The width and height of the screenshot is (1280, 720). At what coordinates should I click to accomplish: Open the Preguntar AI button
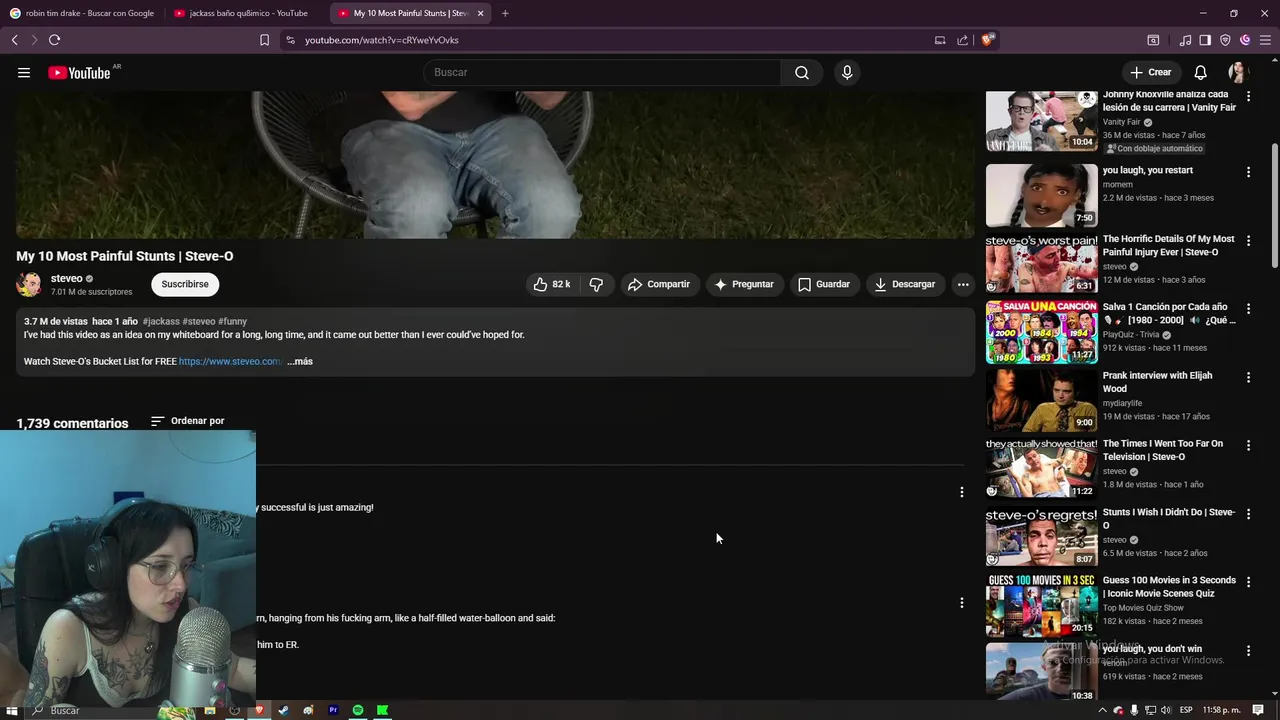[743, 284]
